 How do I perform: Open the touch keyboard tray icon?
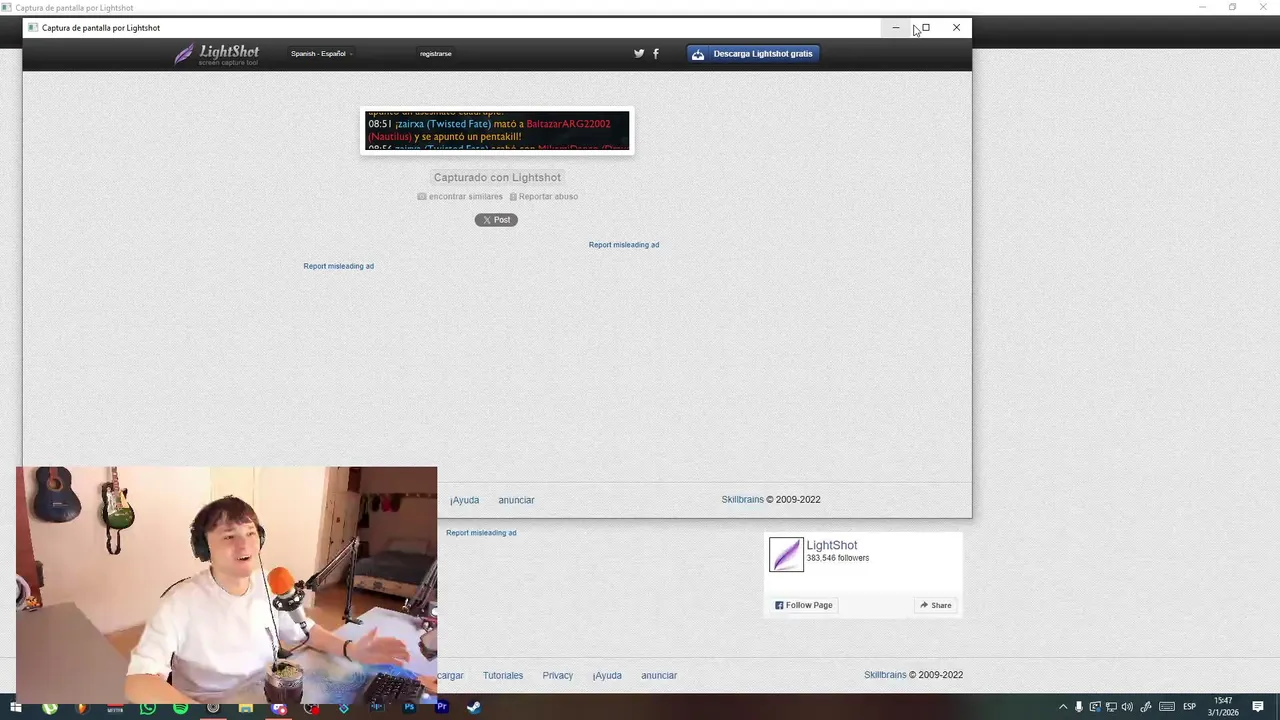[x=1167, y=707]
